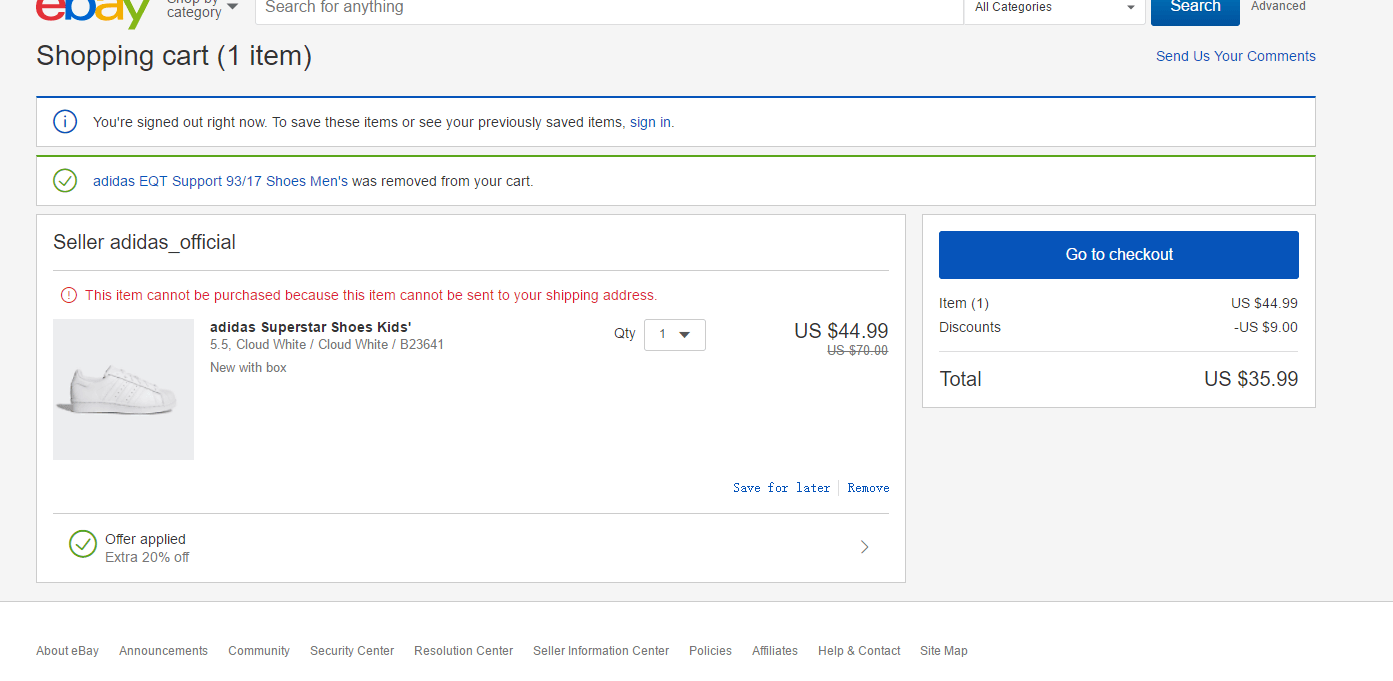Click the New with box condition text
1393x681 pixels.
248,368
